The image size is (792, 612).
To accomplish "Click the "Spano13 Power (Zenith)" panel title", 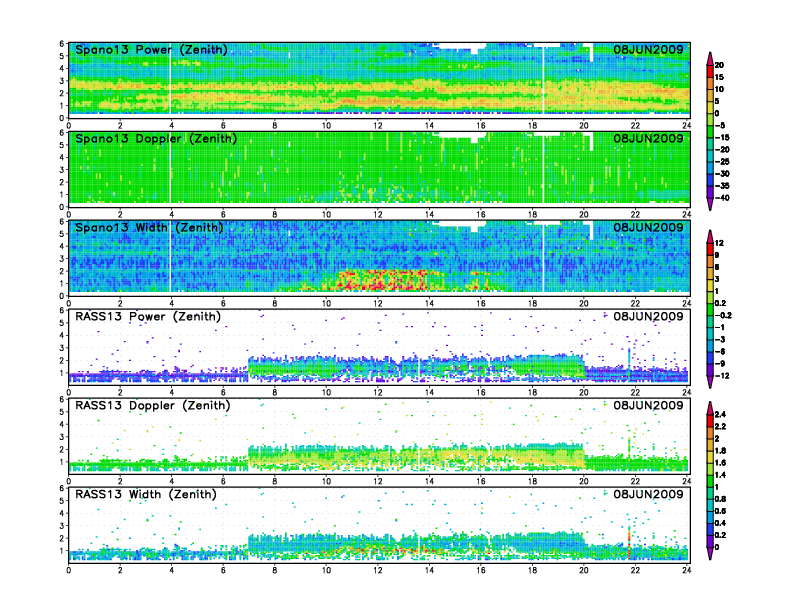I will [x=151, y=49].
